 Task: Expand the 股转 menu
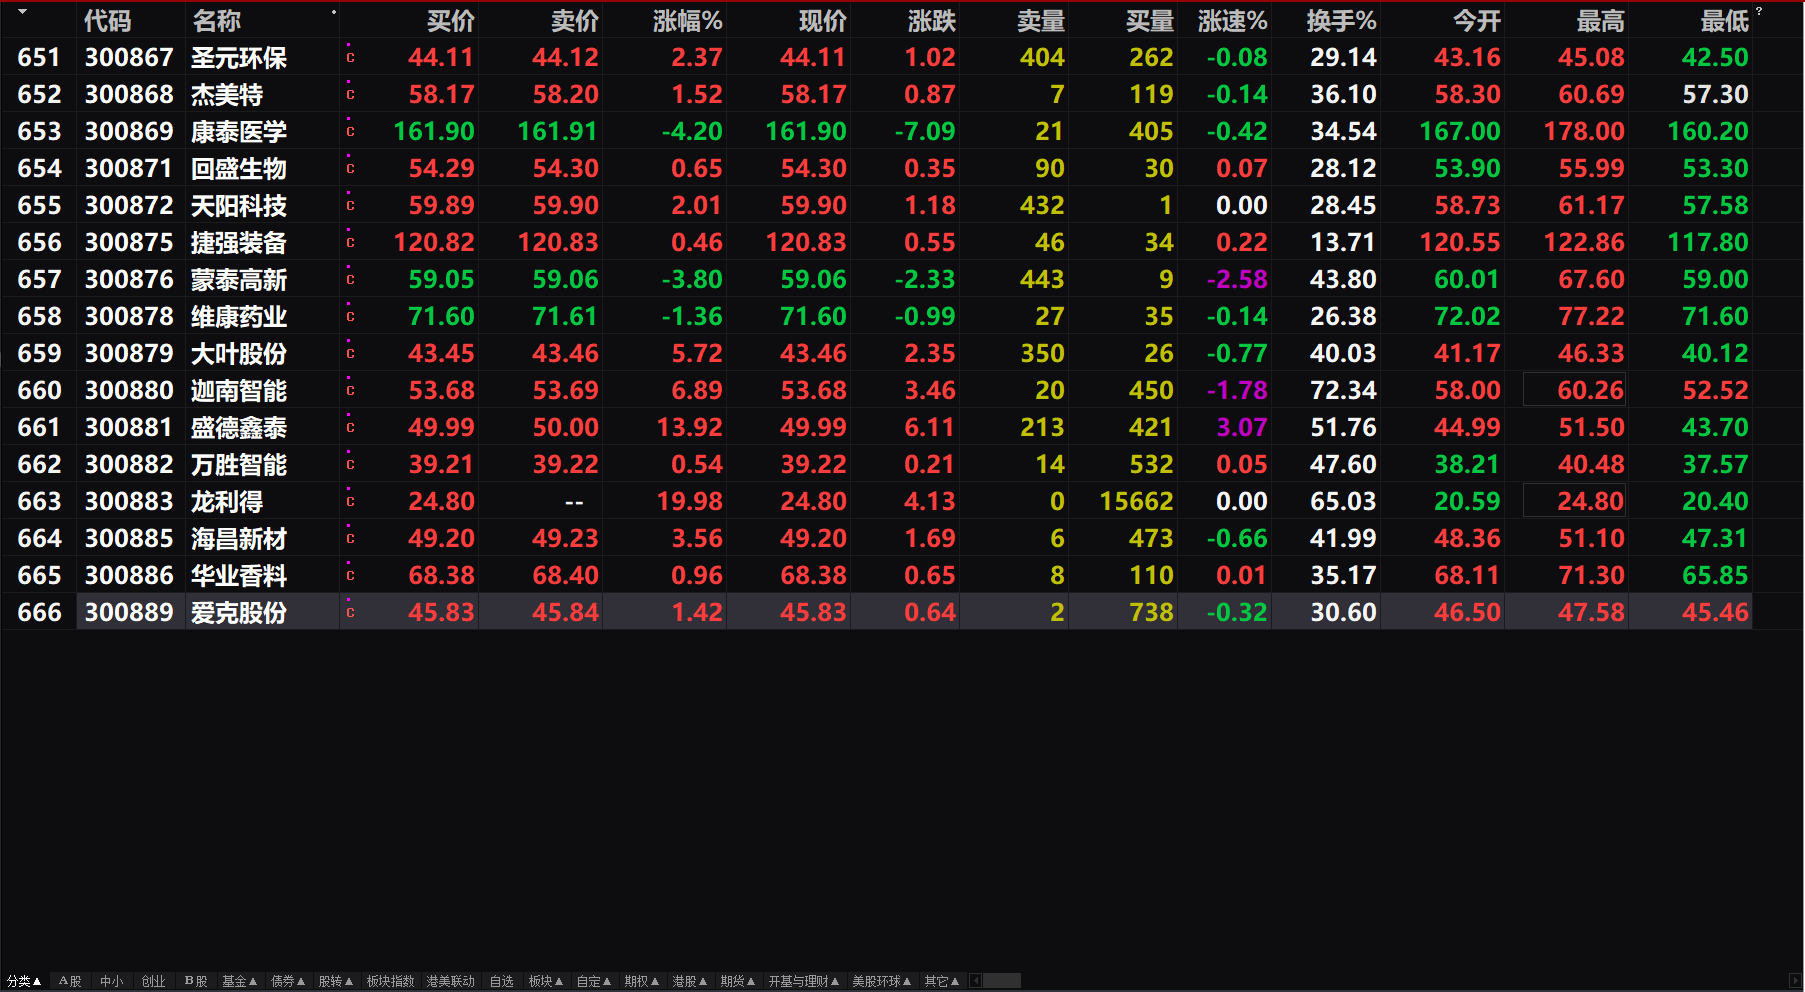click(336, 981)
